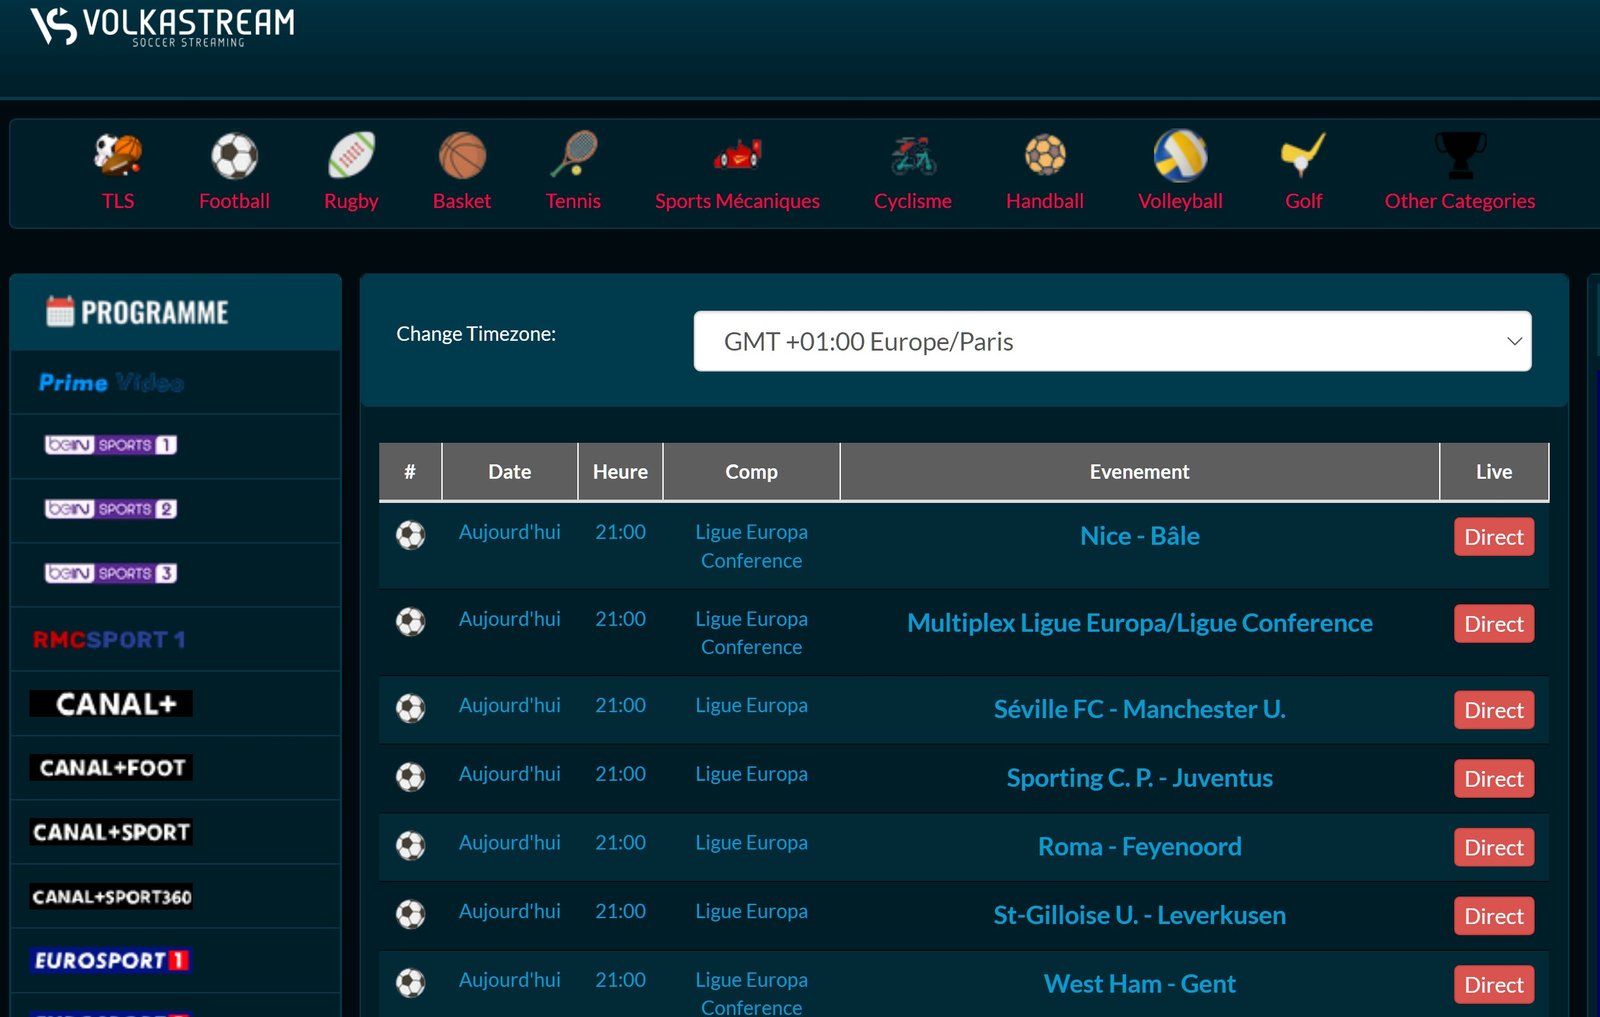
Task: Open the Volleyball menu label
Action: coord(1181,201)
